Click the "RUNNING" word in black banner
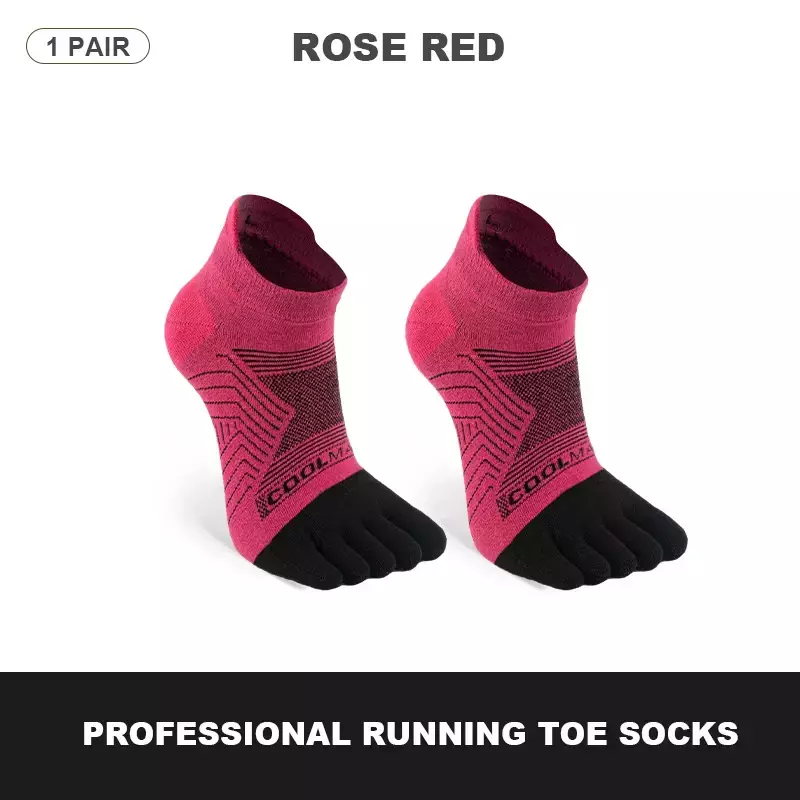The height and width of the screenshot is (800, 800). (x=444, y=734)
